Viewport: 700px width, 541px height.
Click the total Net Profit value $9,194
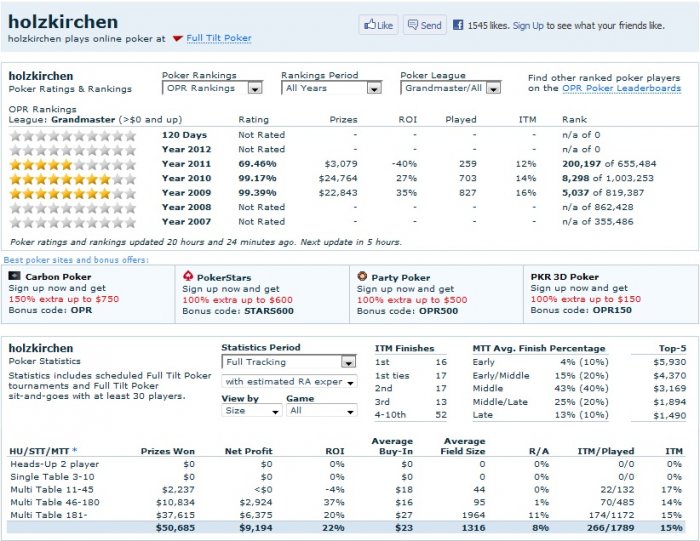tap(255, 528)
